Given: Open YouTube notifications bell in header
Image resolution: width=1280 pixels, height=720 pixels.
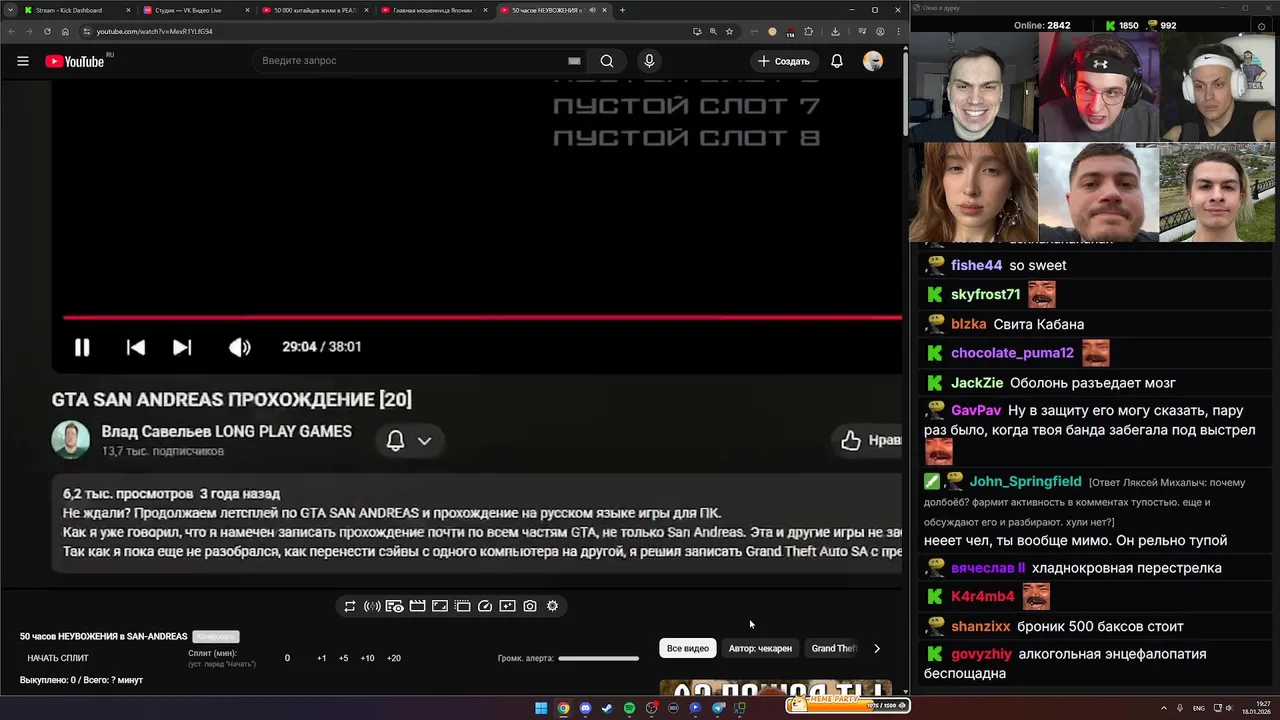Looking at the screenshot, I should pos(837,61).
